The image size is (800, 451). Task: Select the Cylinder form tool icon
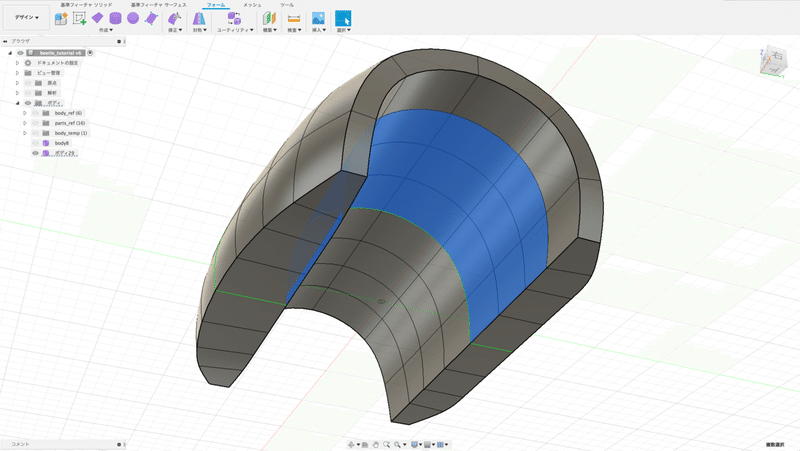(x=115, y=18)
